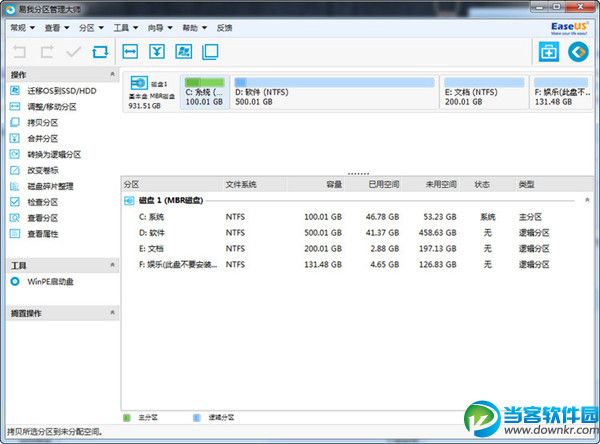Click the 分区 column header

pyautogui.click(x=172, y=184)
